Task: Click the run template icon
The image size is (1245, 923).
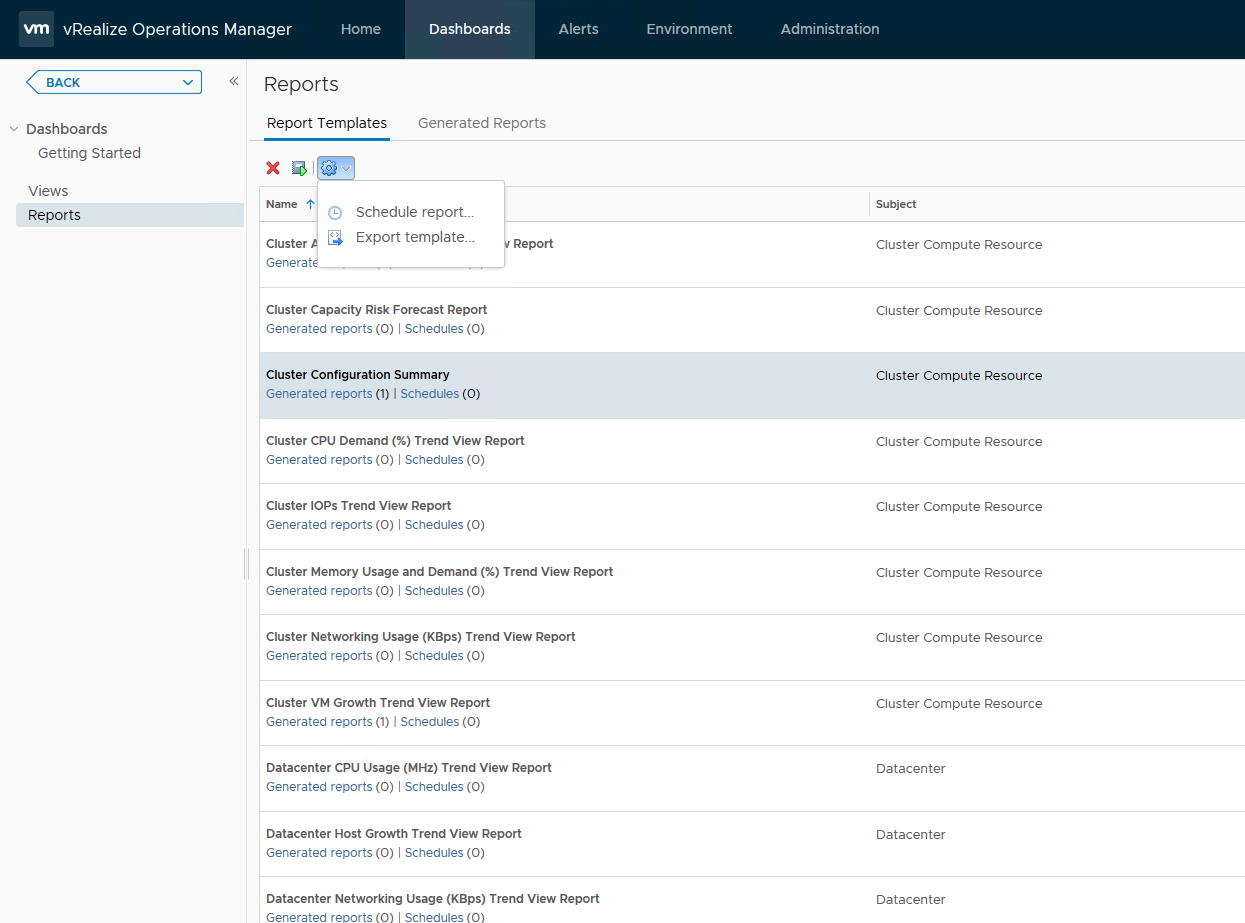Action: [x=299, y=168]
